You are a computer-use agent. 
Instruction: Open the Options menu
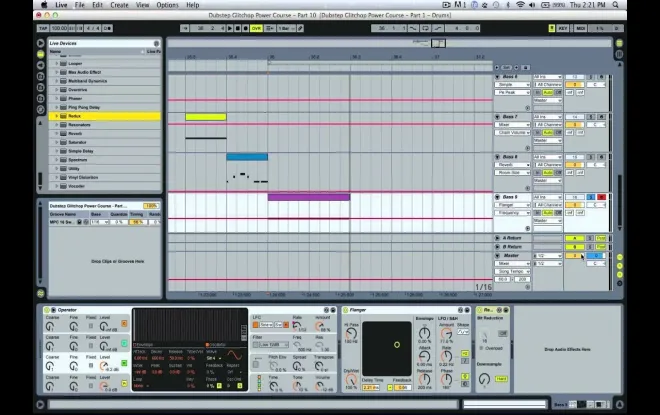167,5
